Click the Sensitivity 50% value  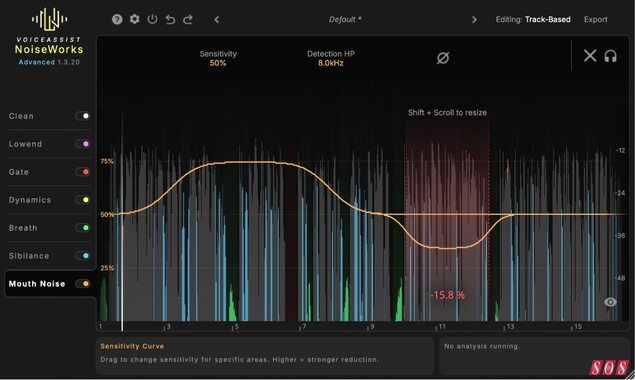(x=218, y=63)
